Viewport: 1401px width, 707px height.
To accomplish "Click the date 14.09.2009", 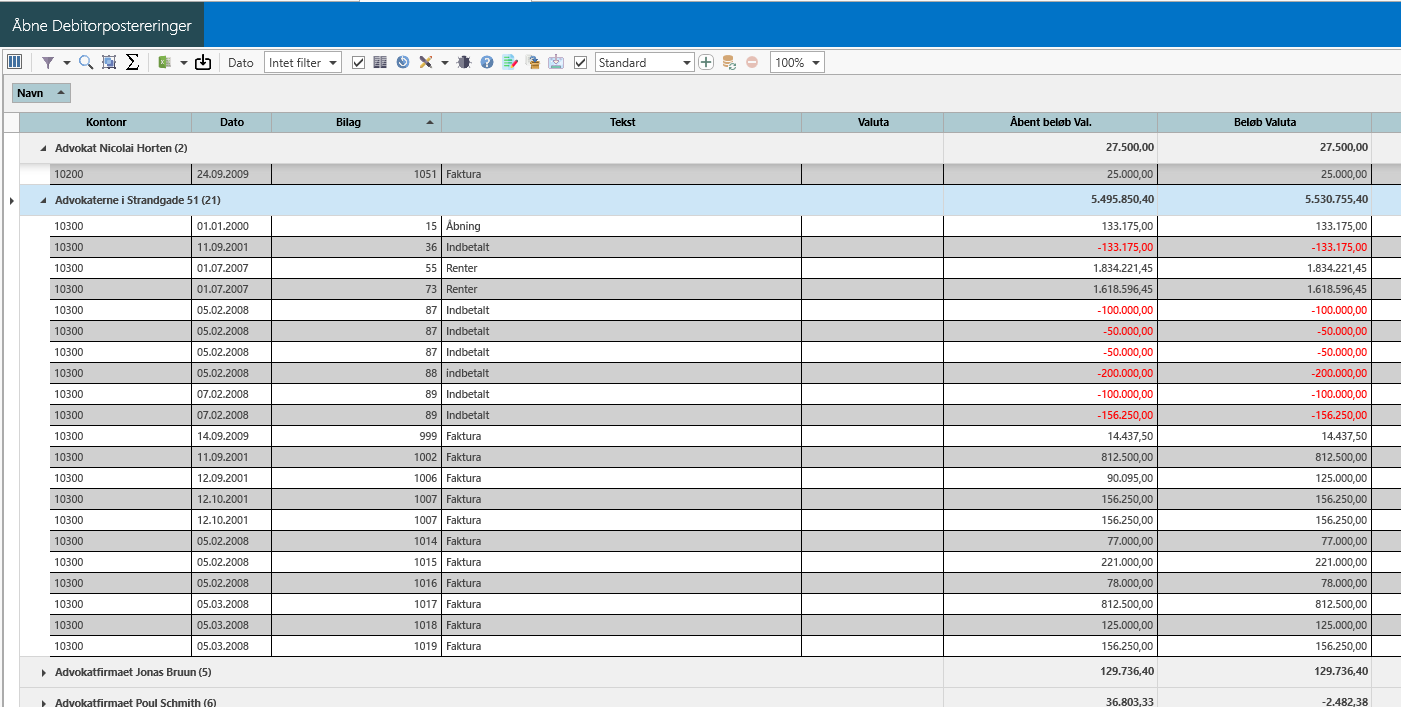I will 222,436.
